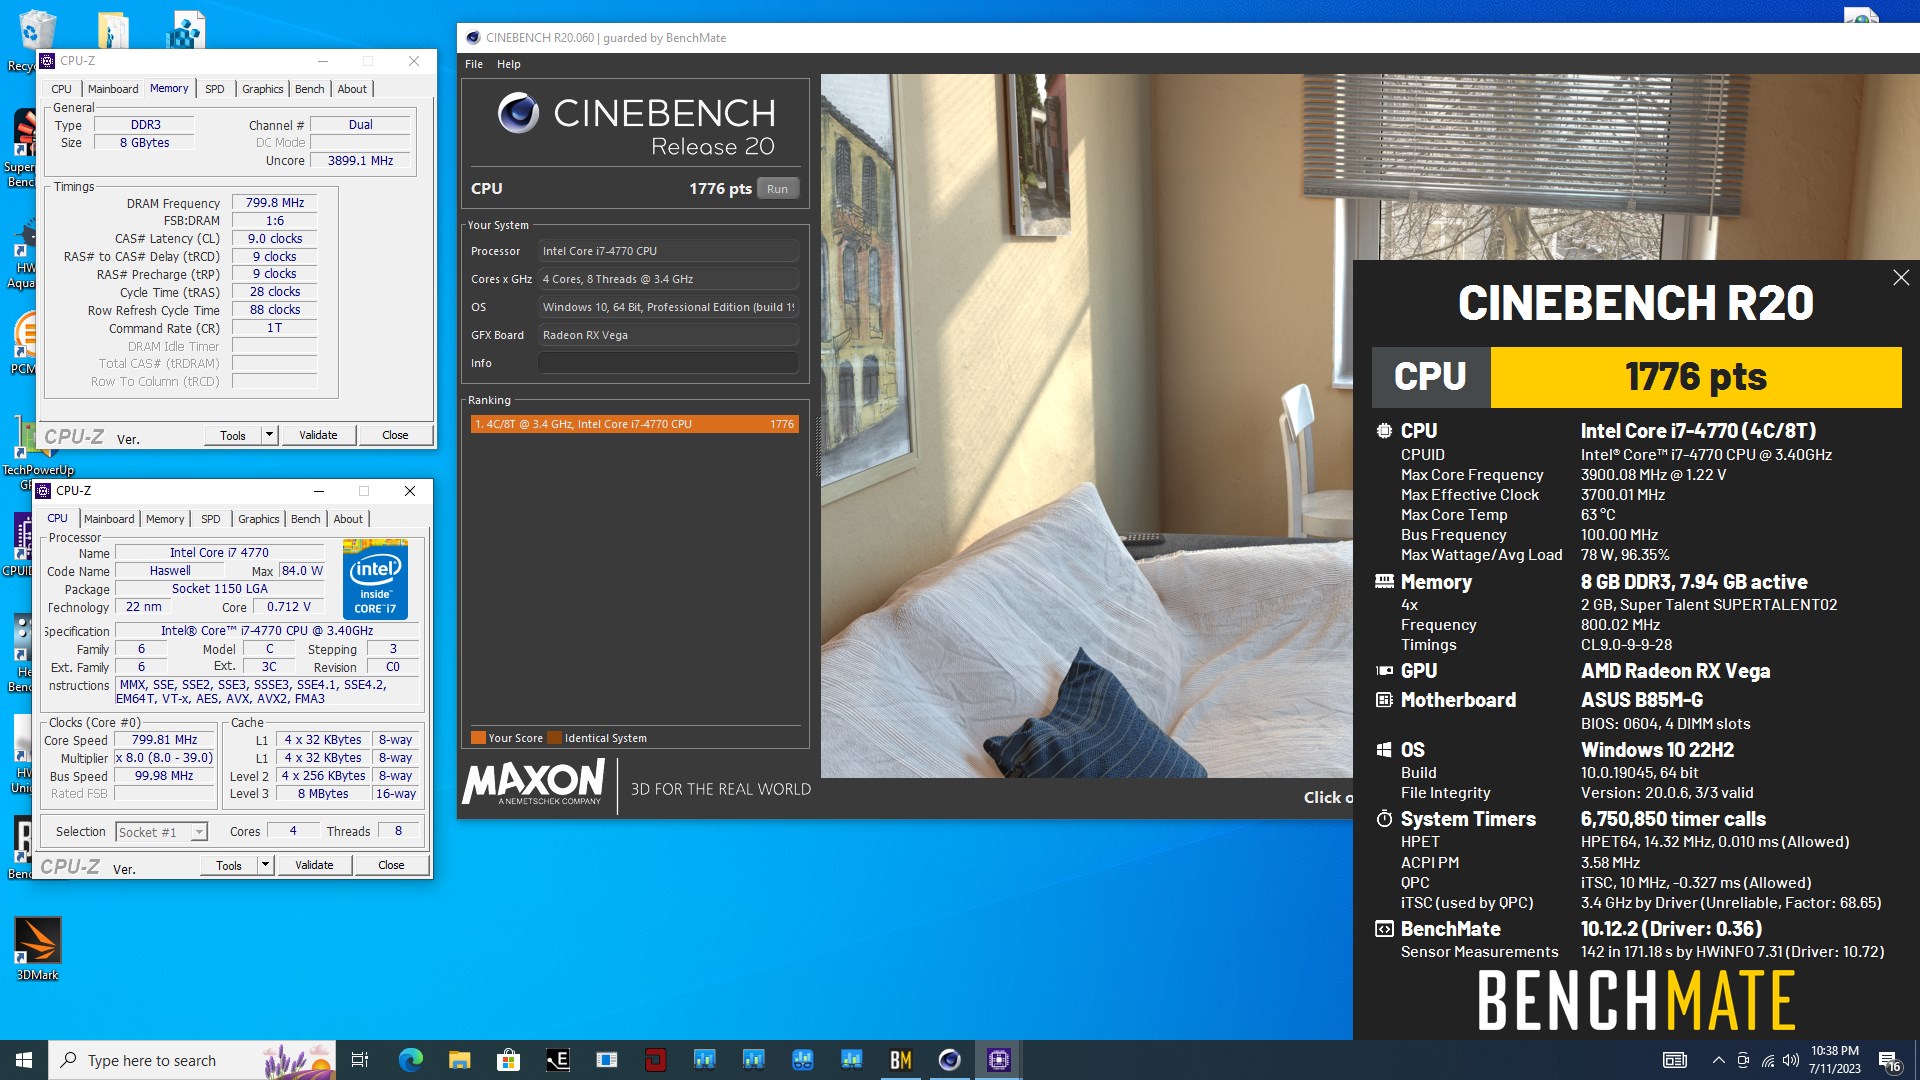Viewport: 1920px width, 1080px height.
Task: Close the BenchMate result overlay with X
Action: tap(1901, 278)
